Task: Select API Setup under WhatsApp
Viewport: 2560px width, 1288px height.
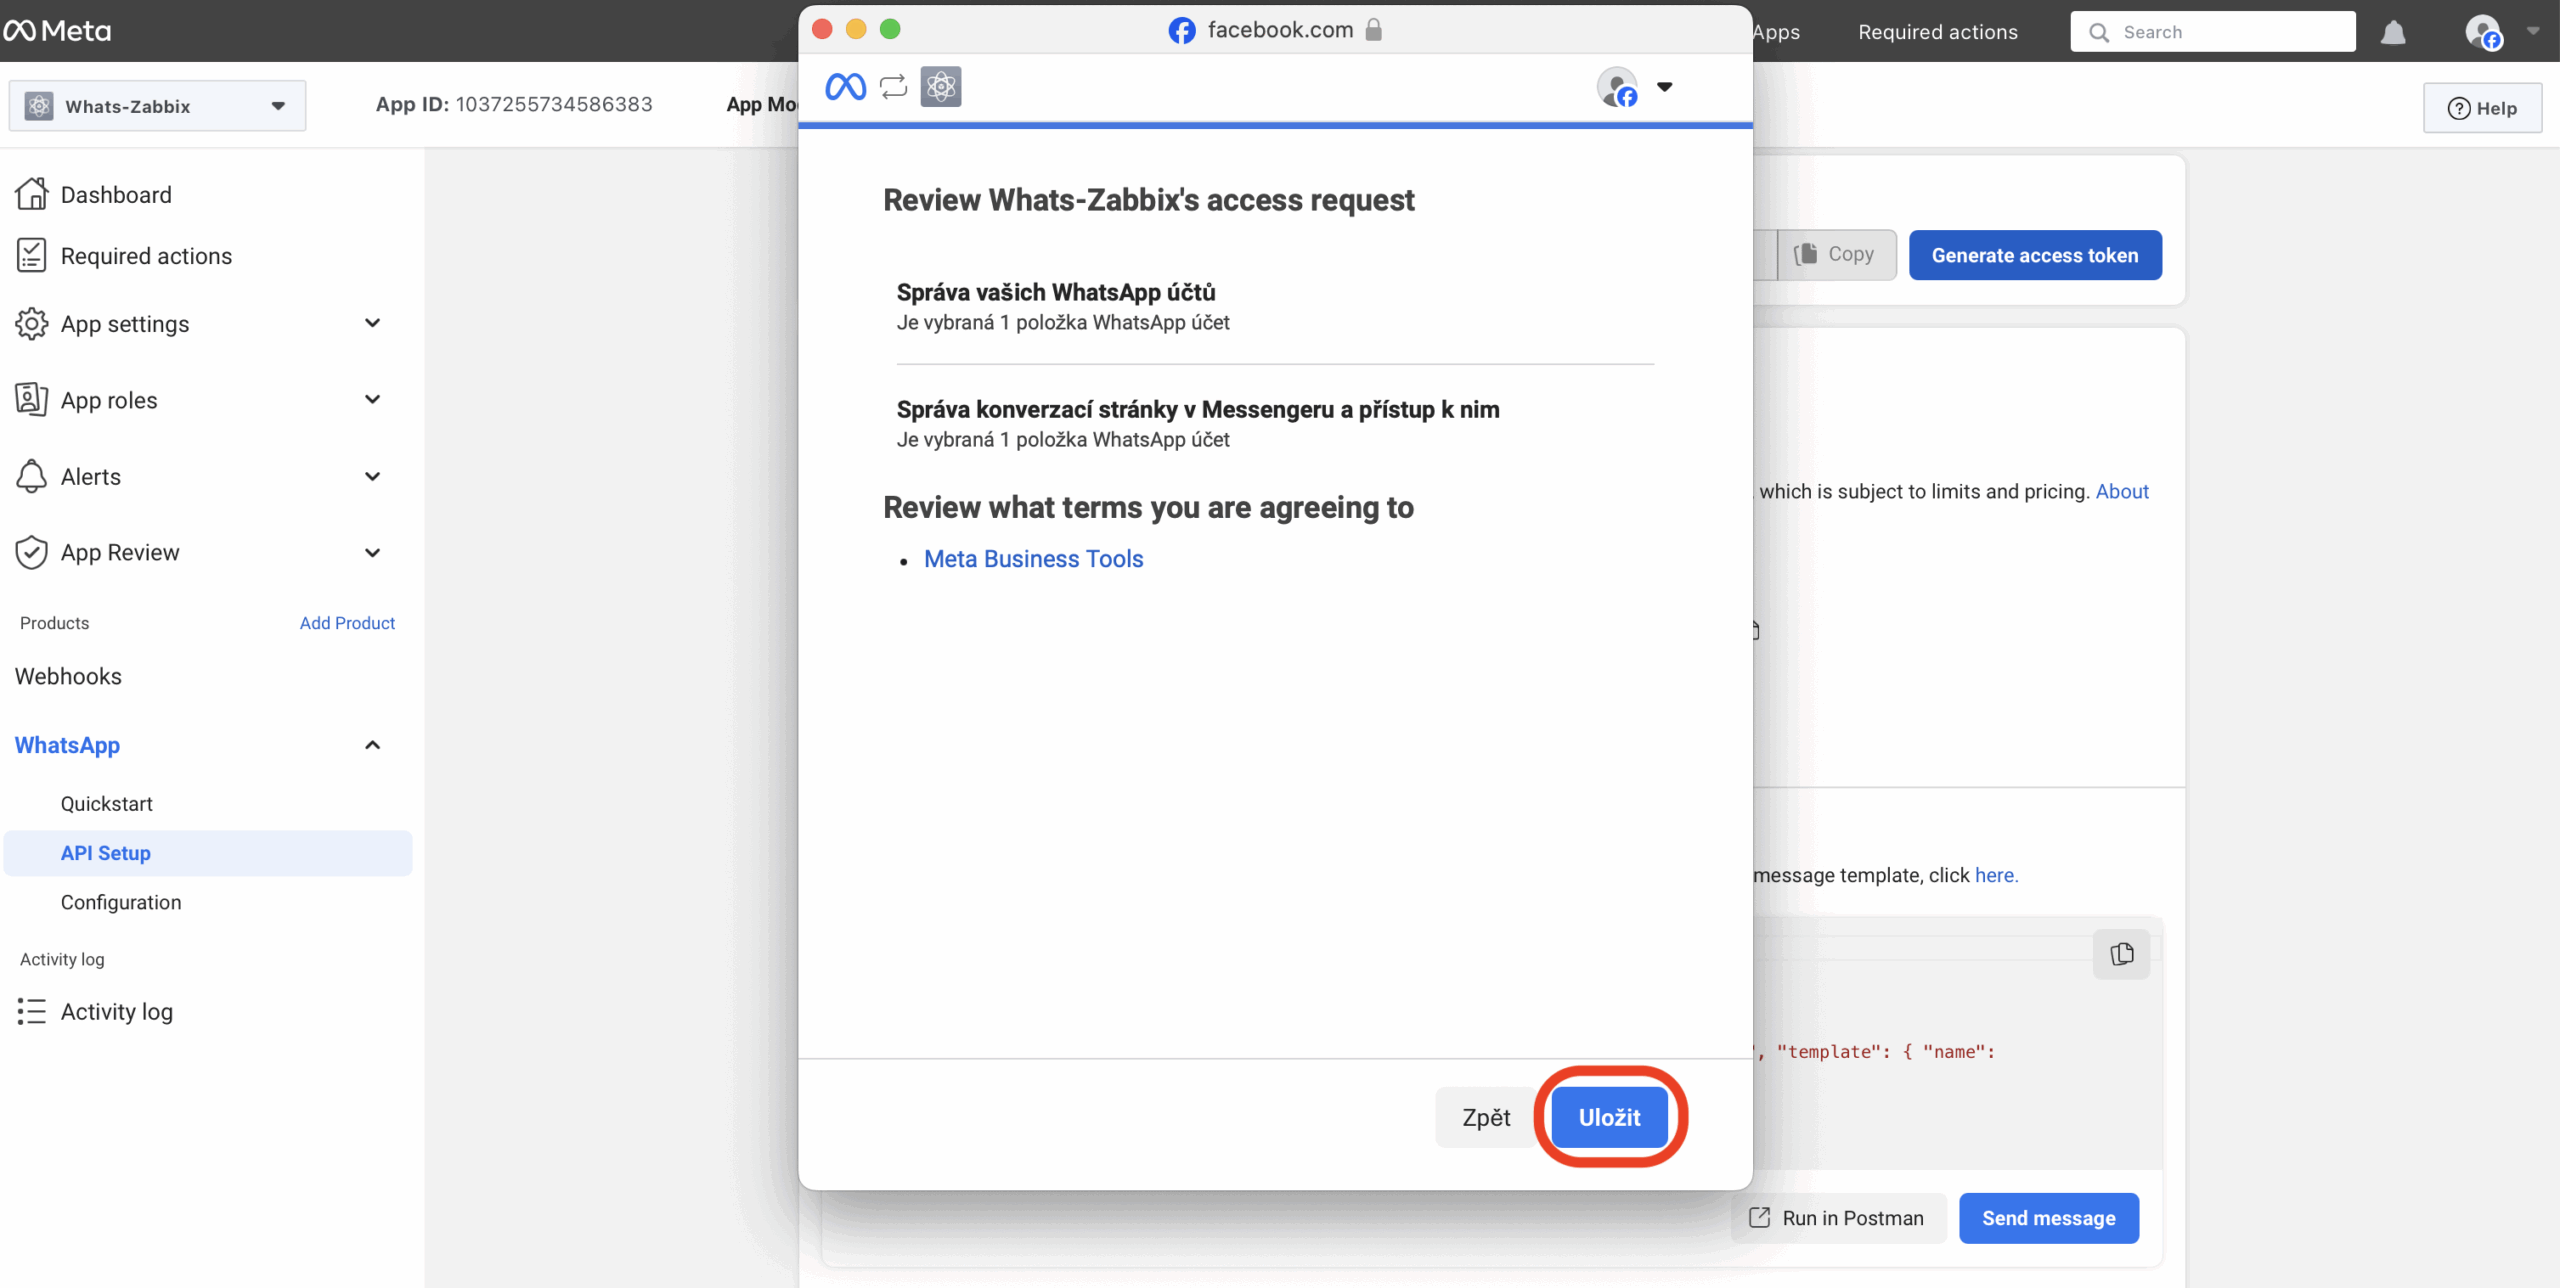Action: pyautogui.click(x=208, y=853)
